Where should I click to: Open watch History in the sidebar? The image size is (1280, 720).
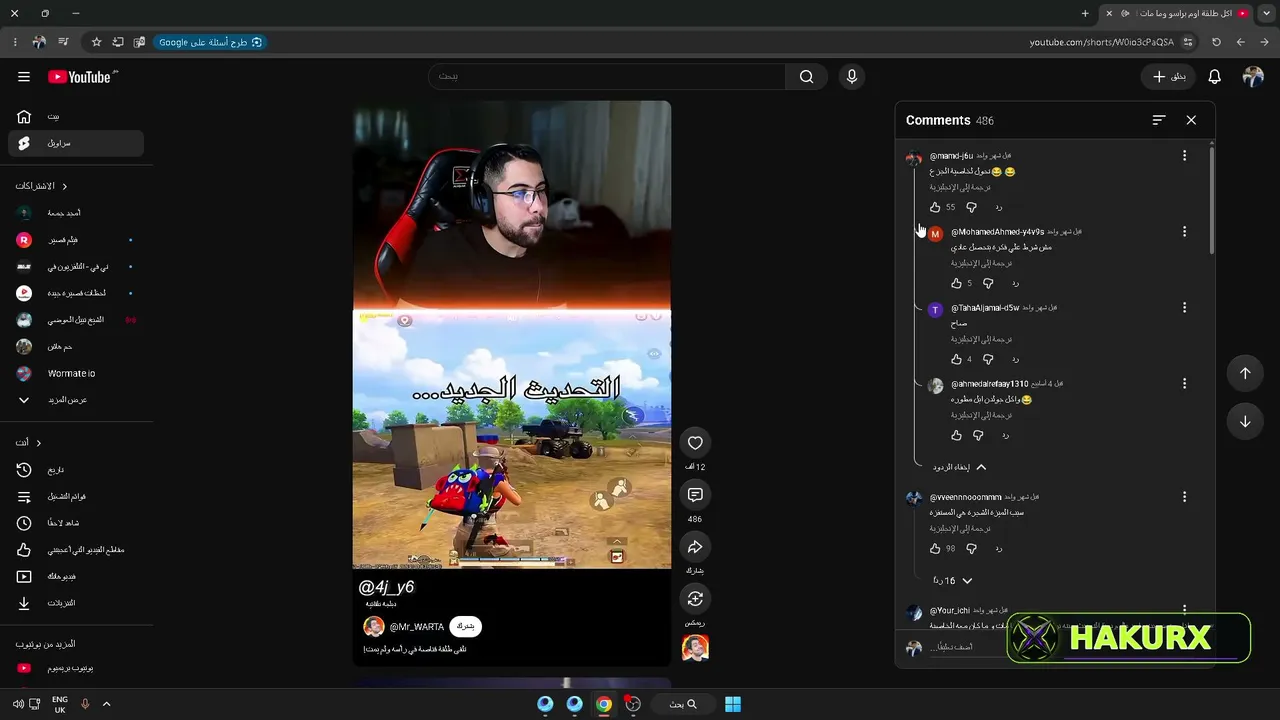click(x=76, y=470)
